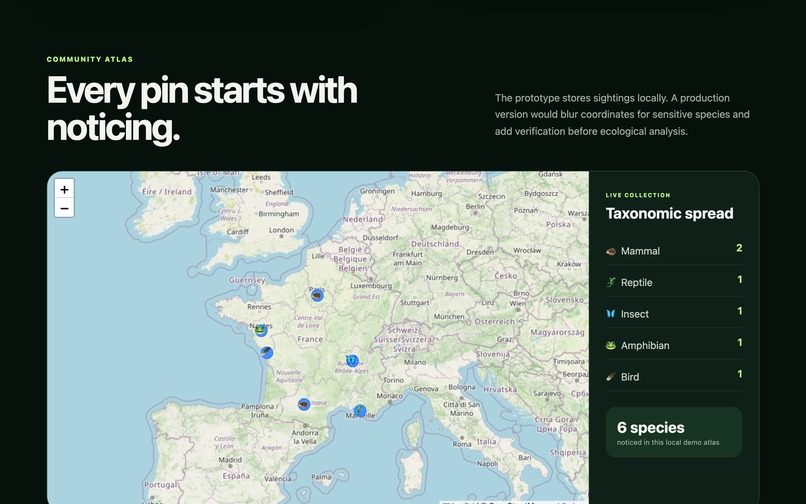Open the 6 species summary card
Image resolution: width=806 pixels, height=504 pixels.
click(674, 433)
